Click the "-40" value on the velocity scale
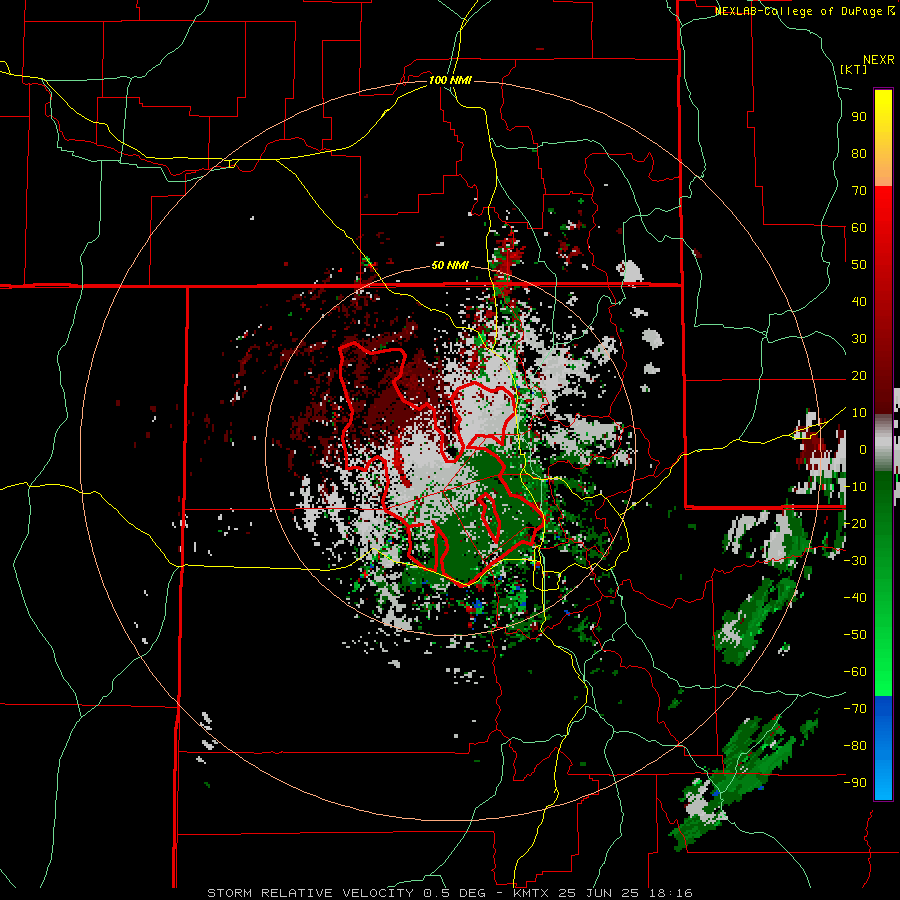Screen dimensions: 900x900 coord(855,598)
